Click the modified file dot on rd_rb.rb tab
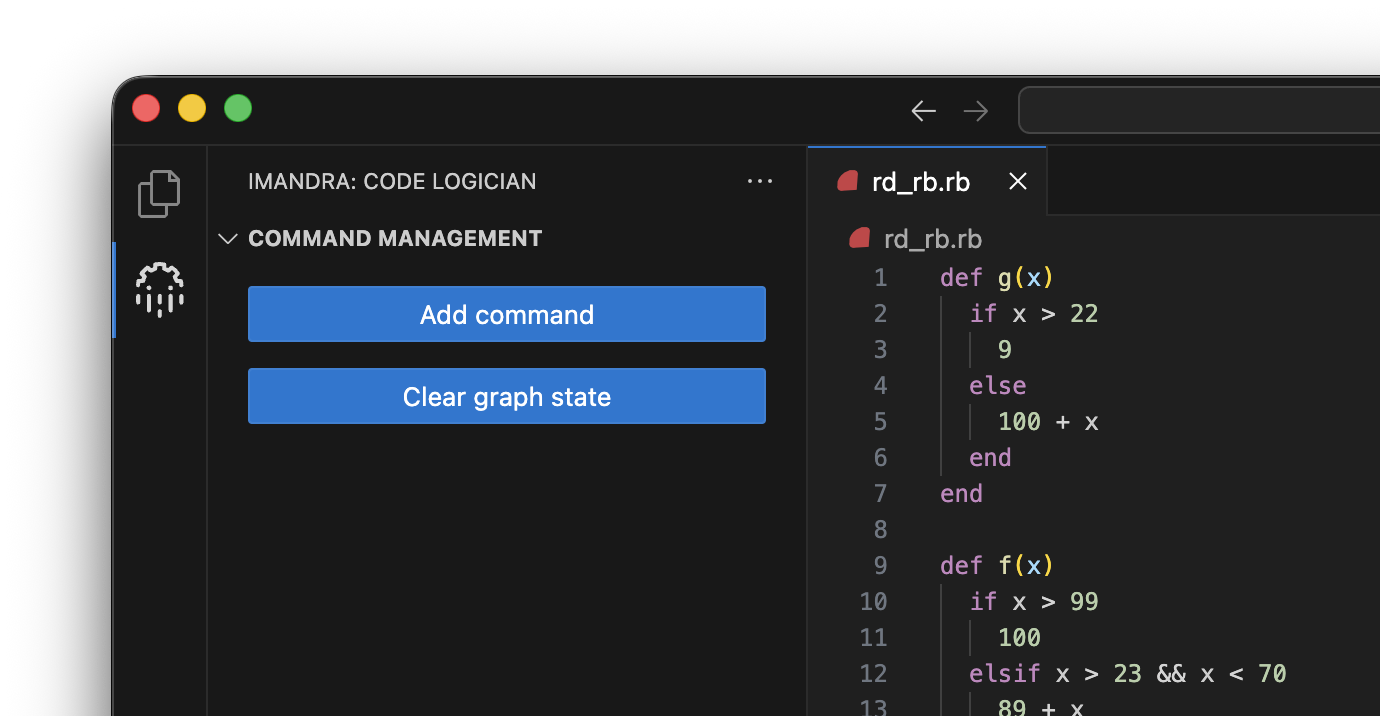Screen dimensions: 1380x716 click(847, 181)
